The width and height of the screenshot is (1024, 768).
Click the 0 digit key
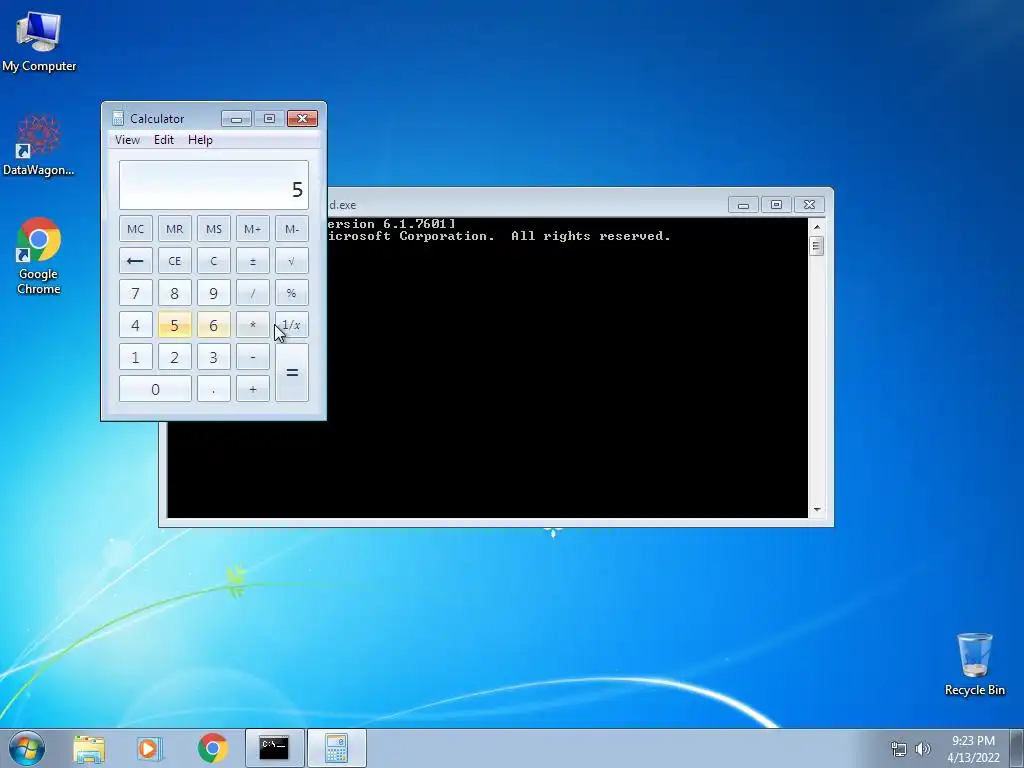(155, 389)
